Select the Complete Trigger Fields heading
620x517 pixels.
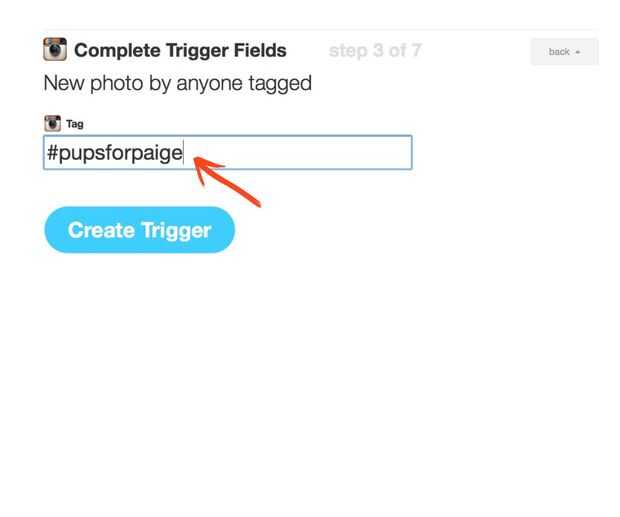tap(180, 51)
